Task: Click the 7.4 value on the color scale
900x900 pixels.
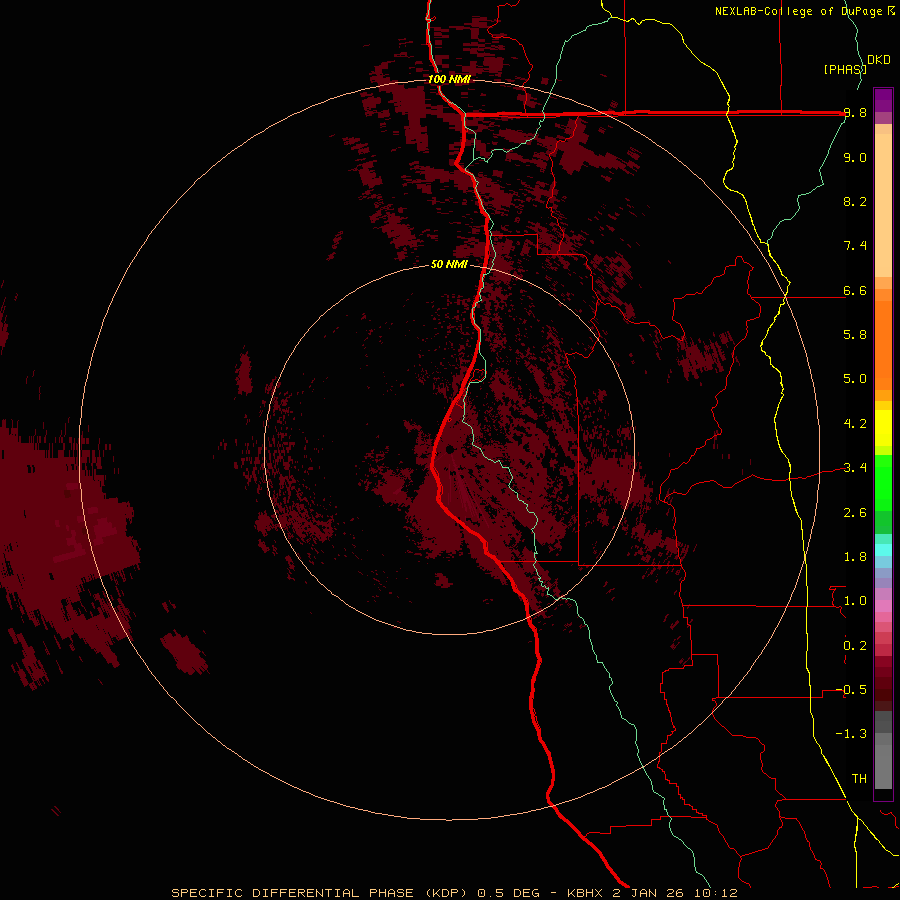Action: point(855,246)
